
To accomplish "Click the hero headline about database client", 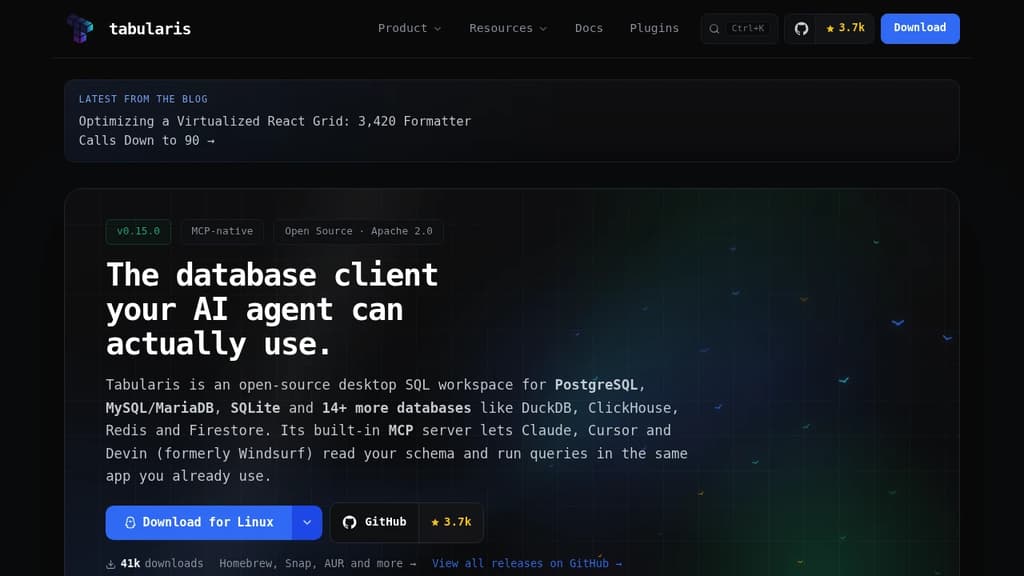I will pos(272,309).
